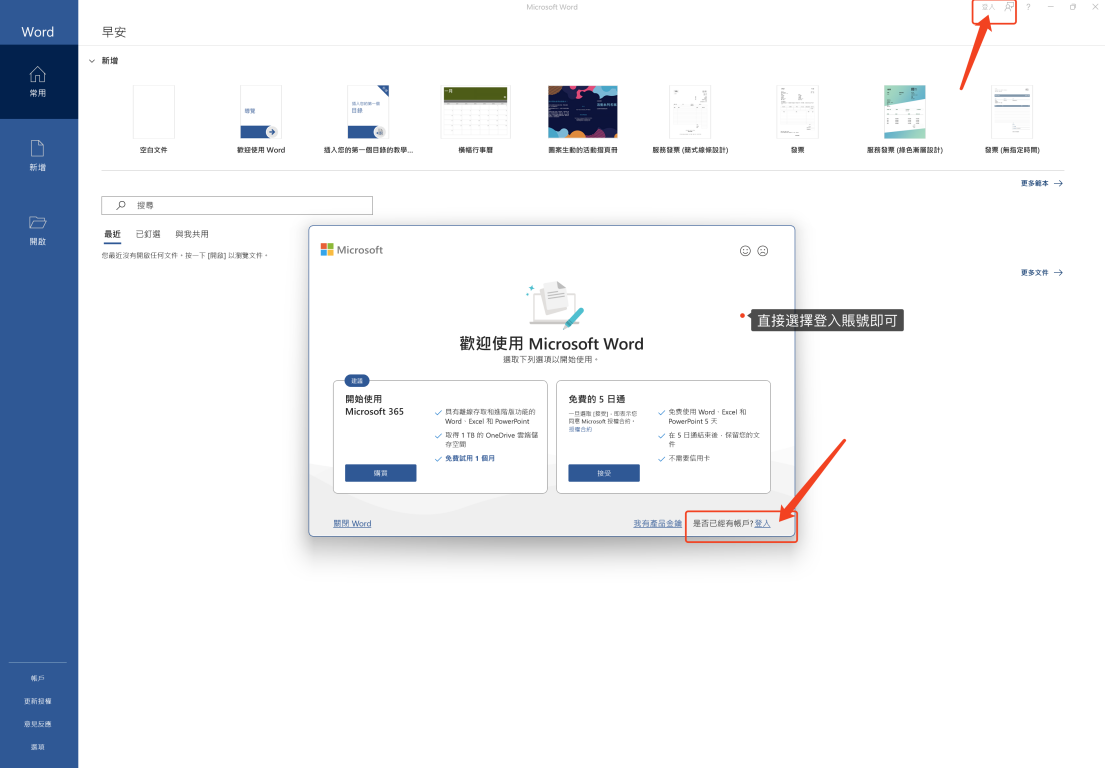Collapse the 新增 section chevron
Viewport: 1105px width, 768px height.
[92, 61]
